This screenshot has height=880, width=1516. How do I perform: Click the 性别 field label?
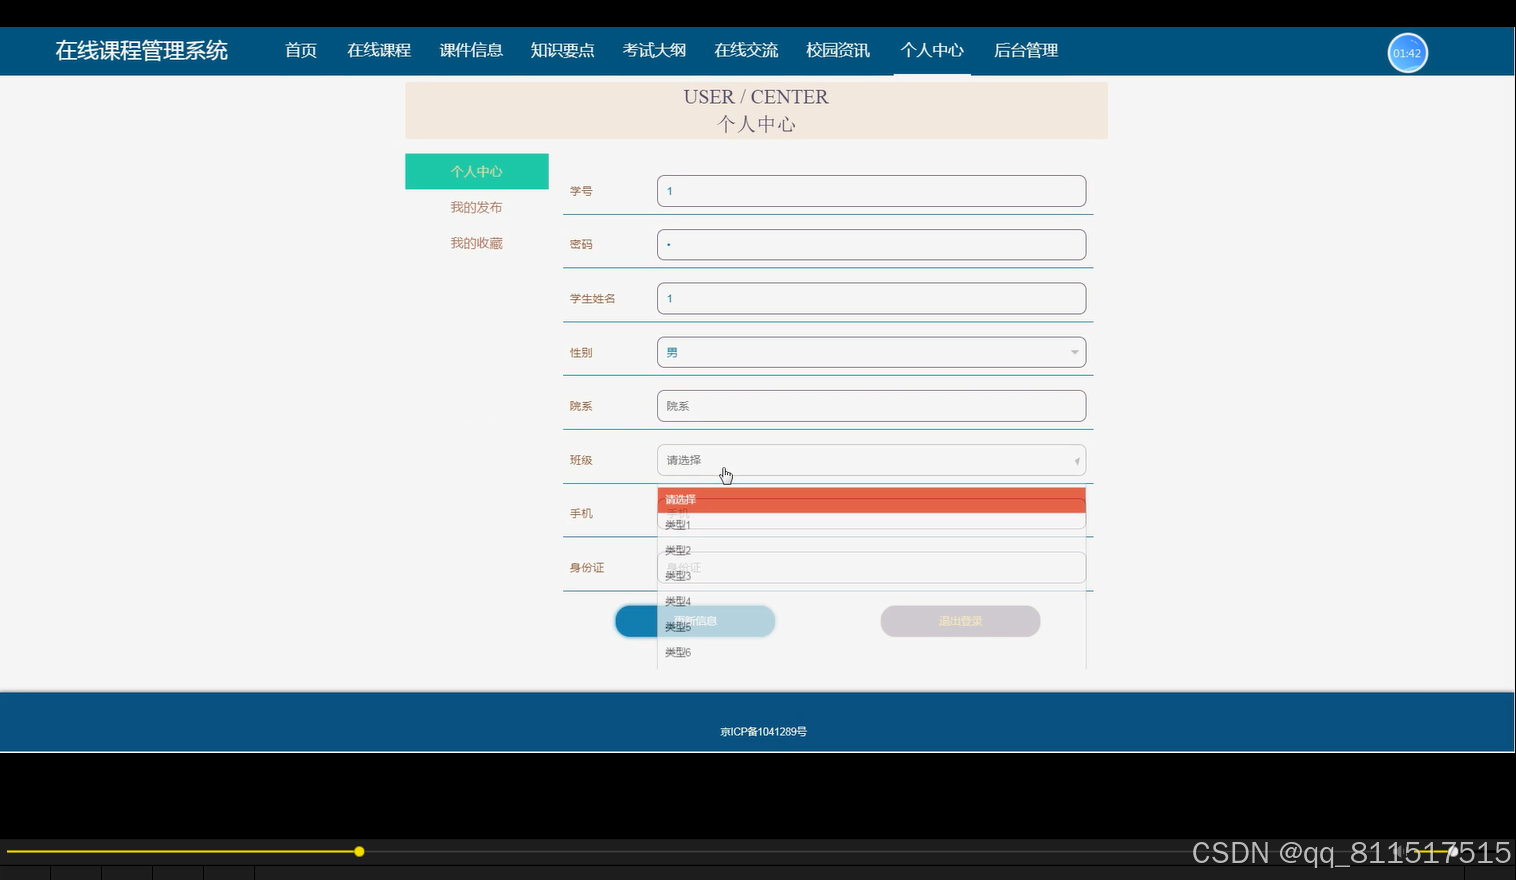tap(581, 353)
